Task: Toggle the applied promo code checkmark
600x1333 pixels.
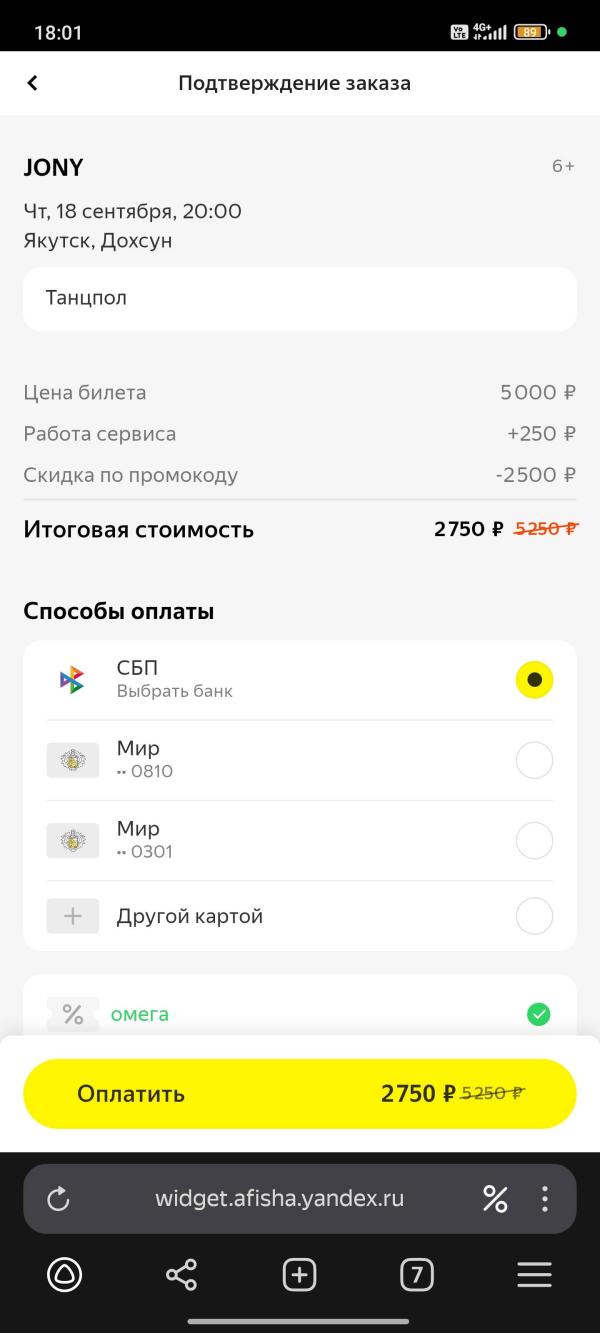Action: 538,1015
